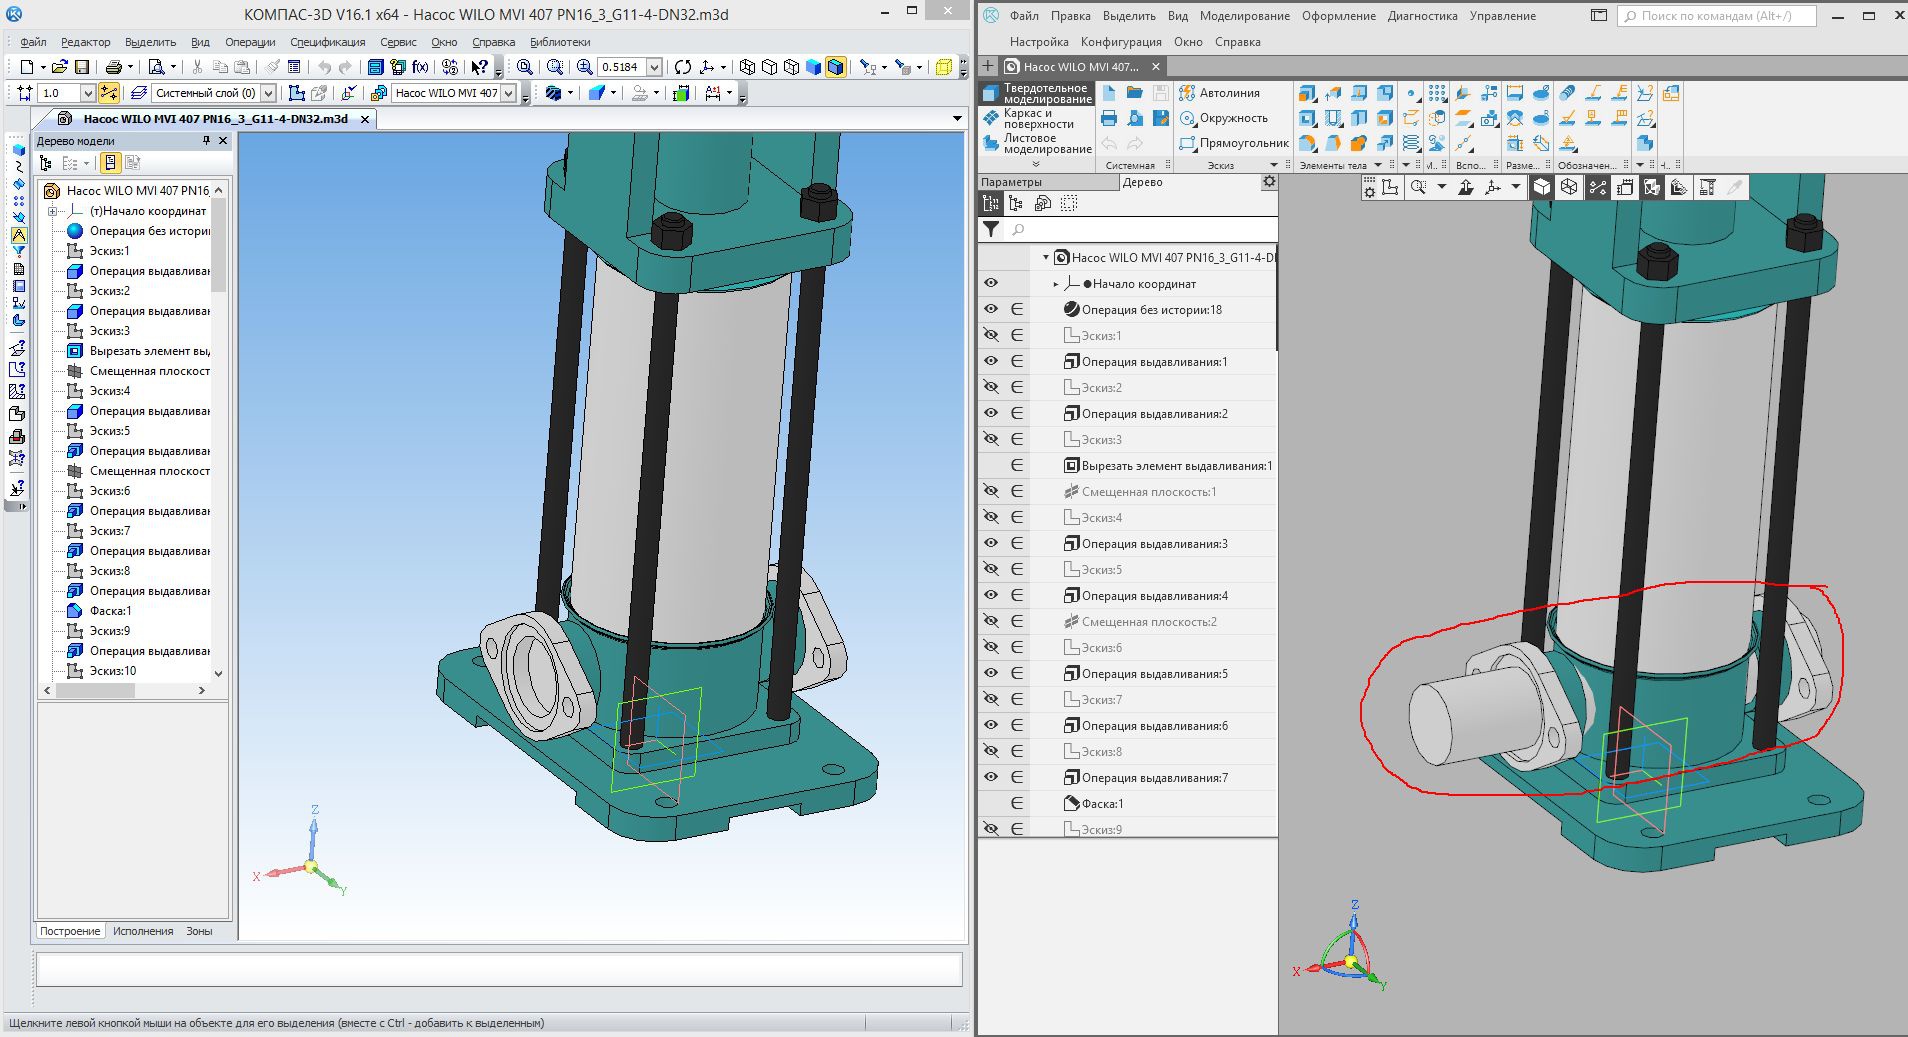Image resolution: width=1908 pixels, height=1037 pixels.
Task: Click the Автолиния sketch tool
Action: (x=1218, y=93)
